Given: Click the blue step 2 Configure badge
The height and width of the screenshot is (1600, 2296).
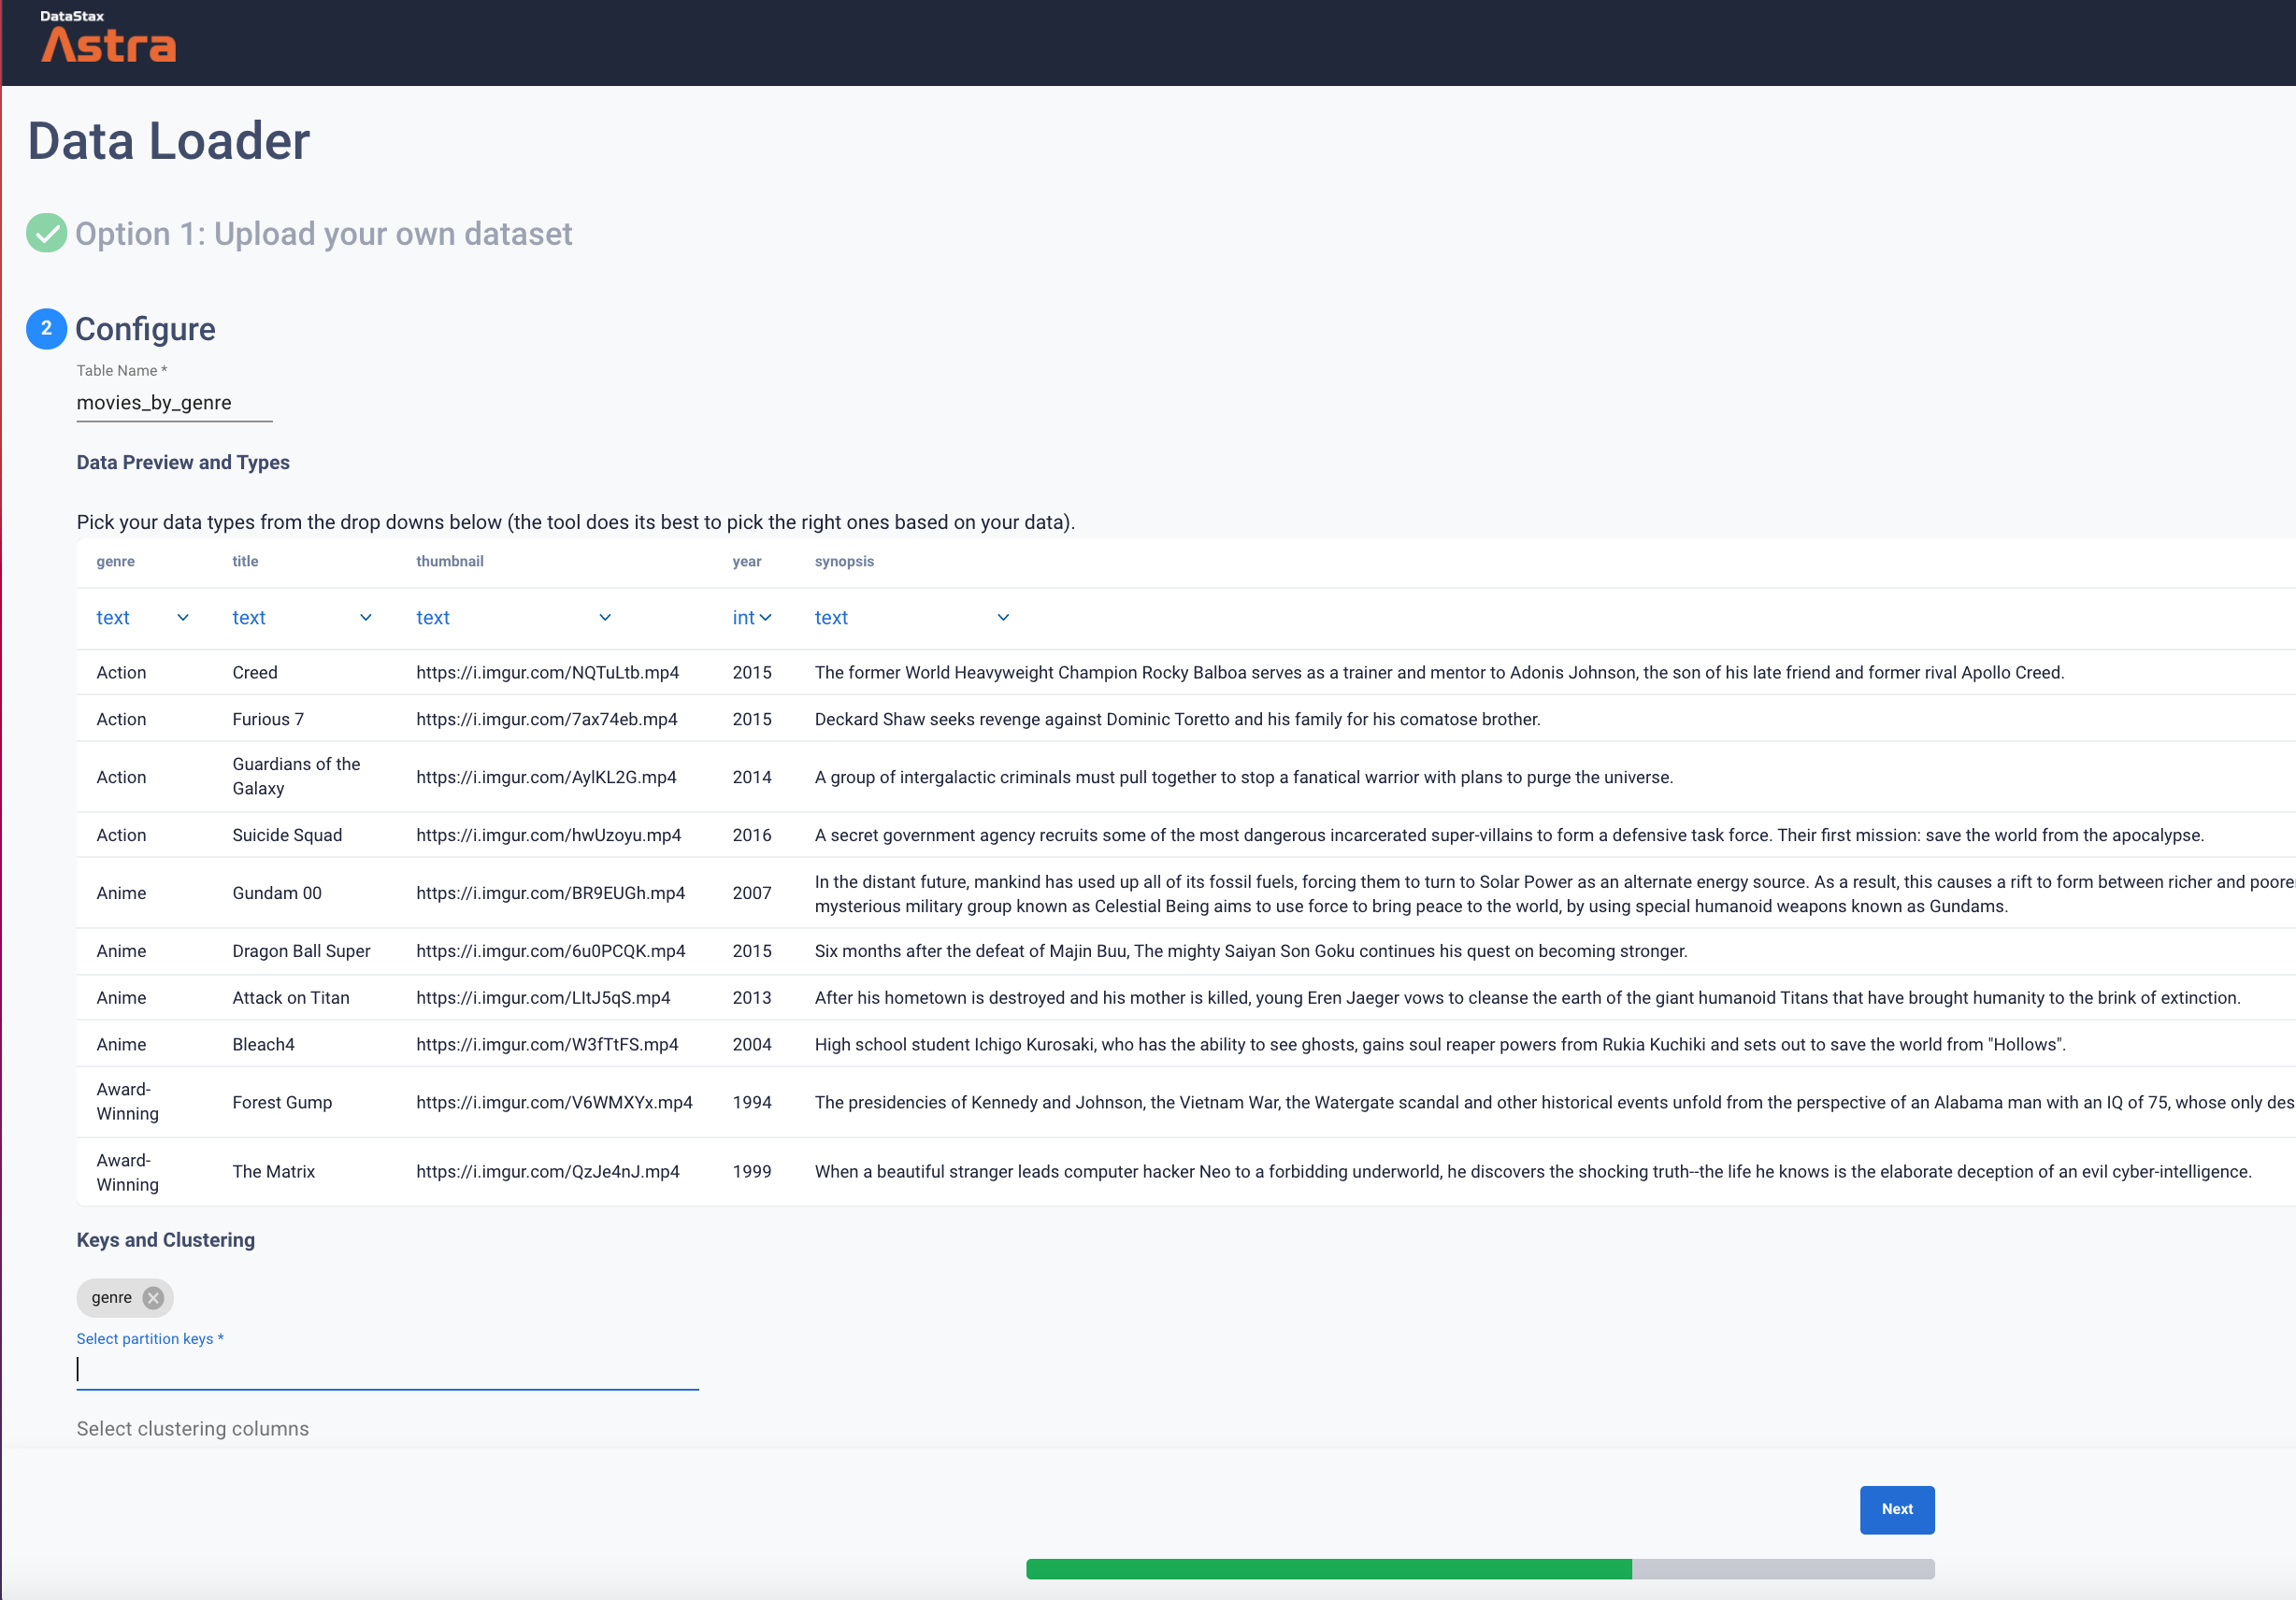Looking at the screenshot, I should 46,329.
